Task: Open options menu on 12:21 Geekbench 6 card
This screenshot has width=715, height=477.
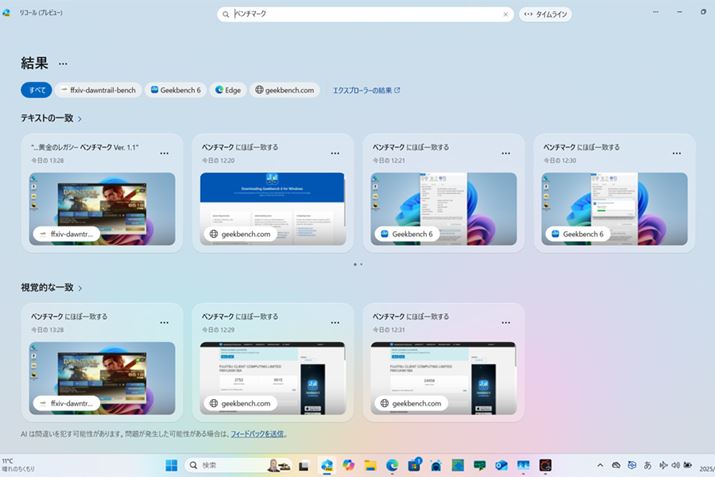Action: click(x=506, y=153)
